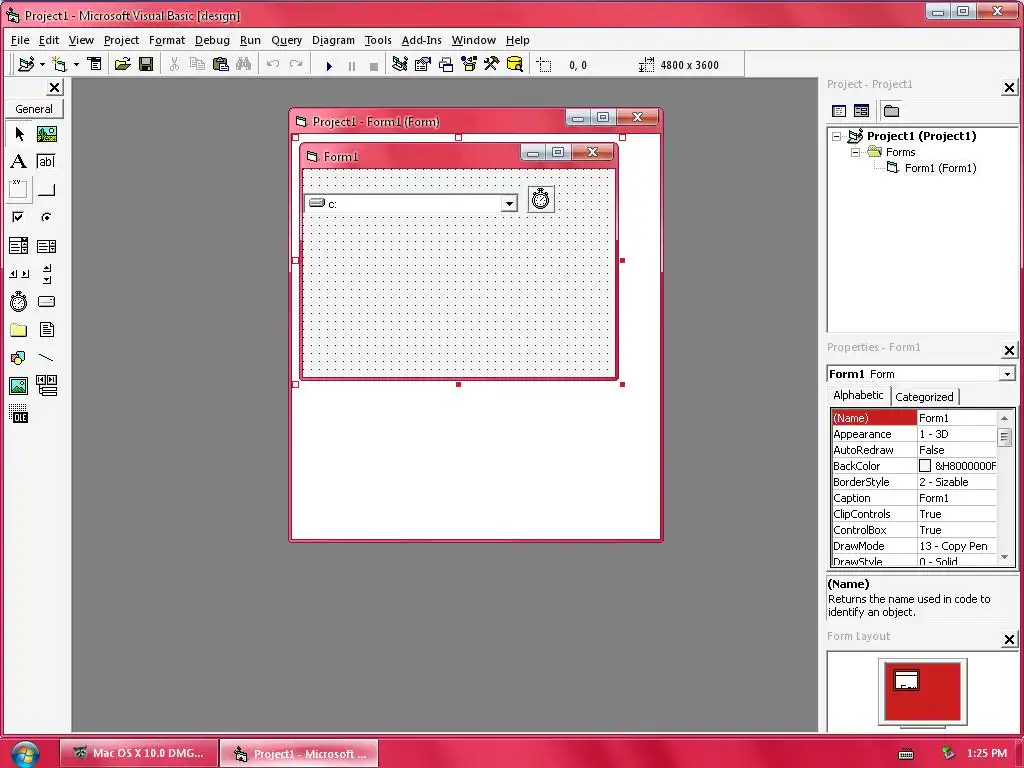Select Form1 (Form1) in project tree
The width and height of the screenshot is (1024, 768).
940,168
